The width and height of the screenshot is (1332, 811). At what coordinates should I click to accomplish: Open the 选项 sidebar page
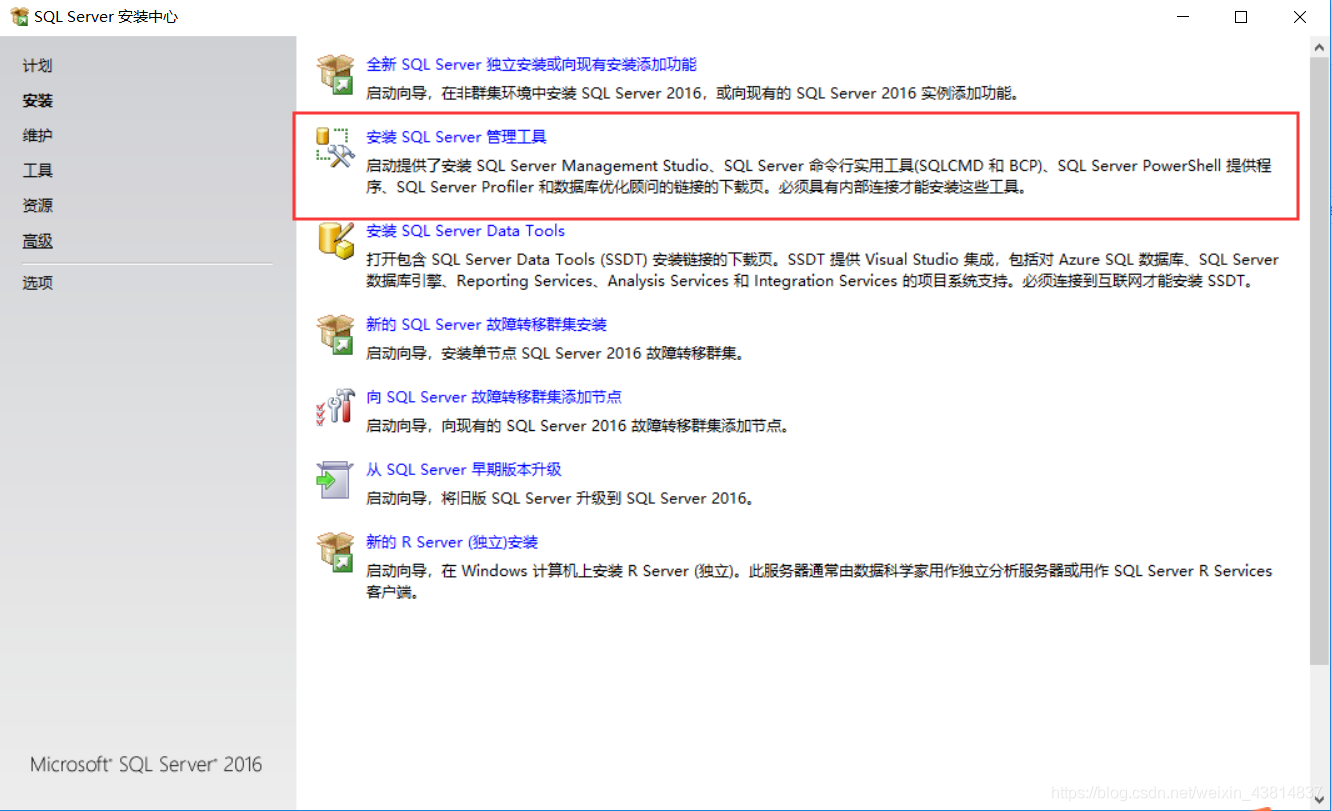(38, 283)
